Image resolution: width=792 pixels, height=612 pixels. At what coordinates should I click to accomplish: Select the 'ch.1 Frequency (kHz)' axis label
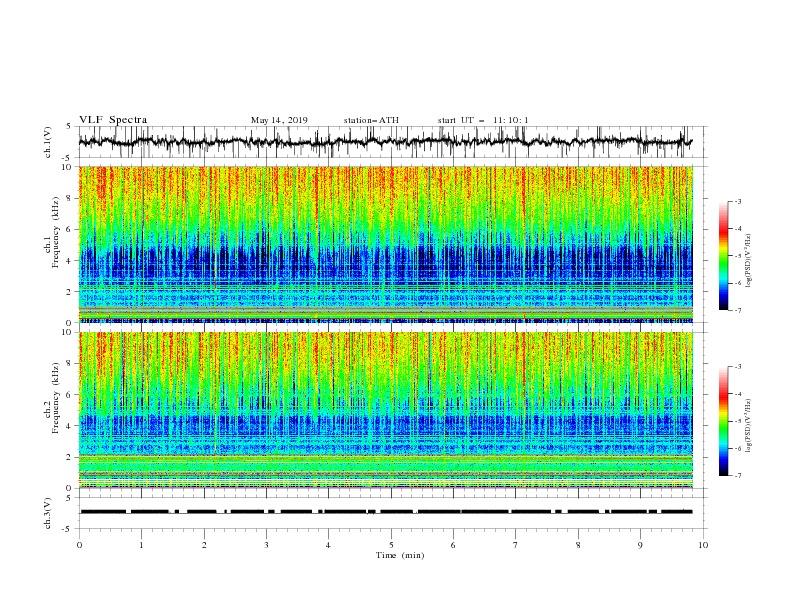(52, 233)
